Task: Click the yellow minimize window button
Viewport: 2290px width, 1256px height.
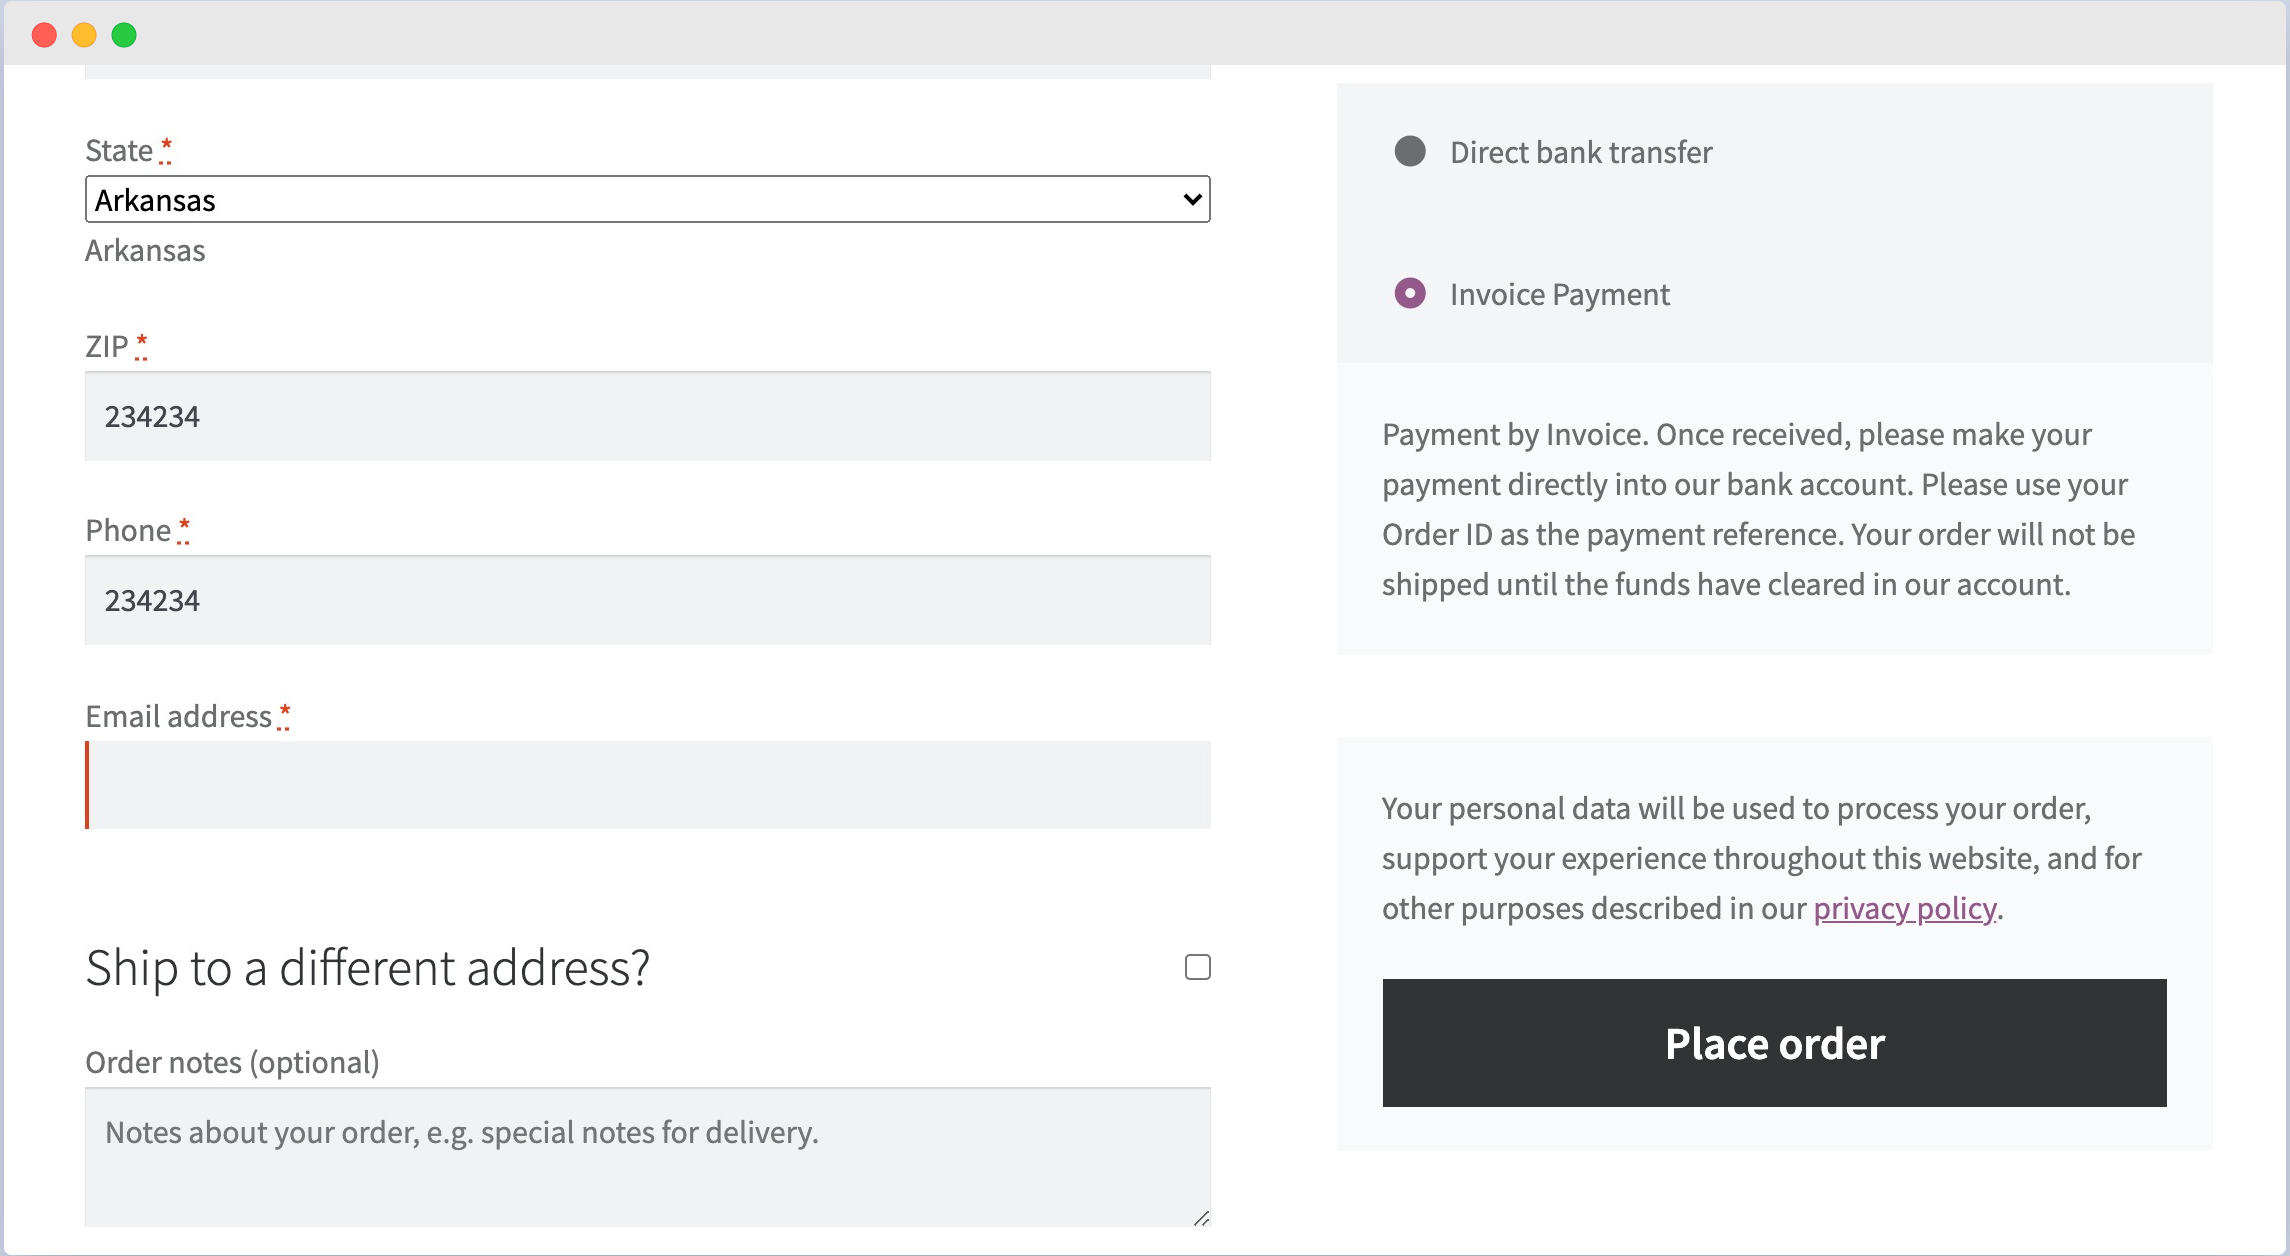Action: (84, 34)
